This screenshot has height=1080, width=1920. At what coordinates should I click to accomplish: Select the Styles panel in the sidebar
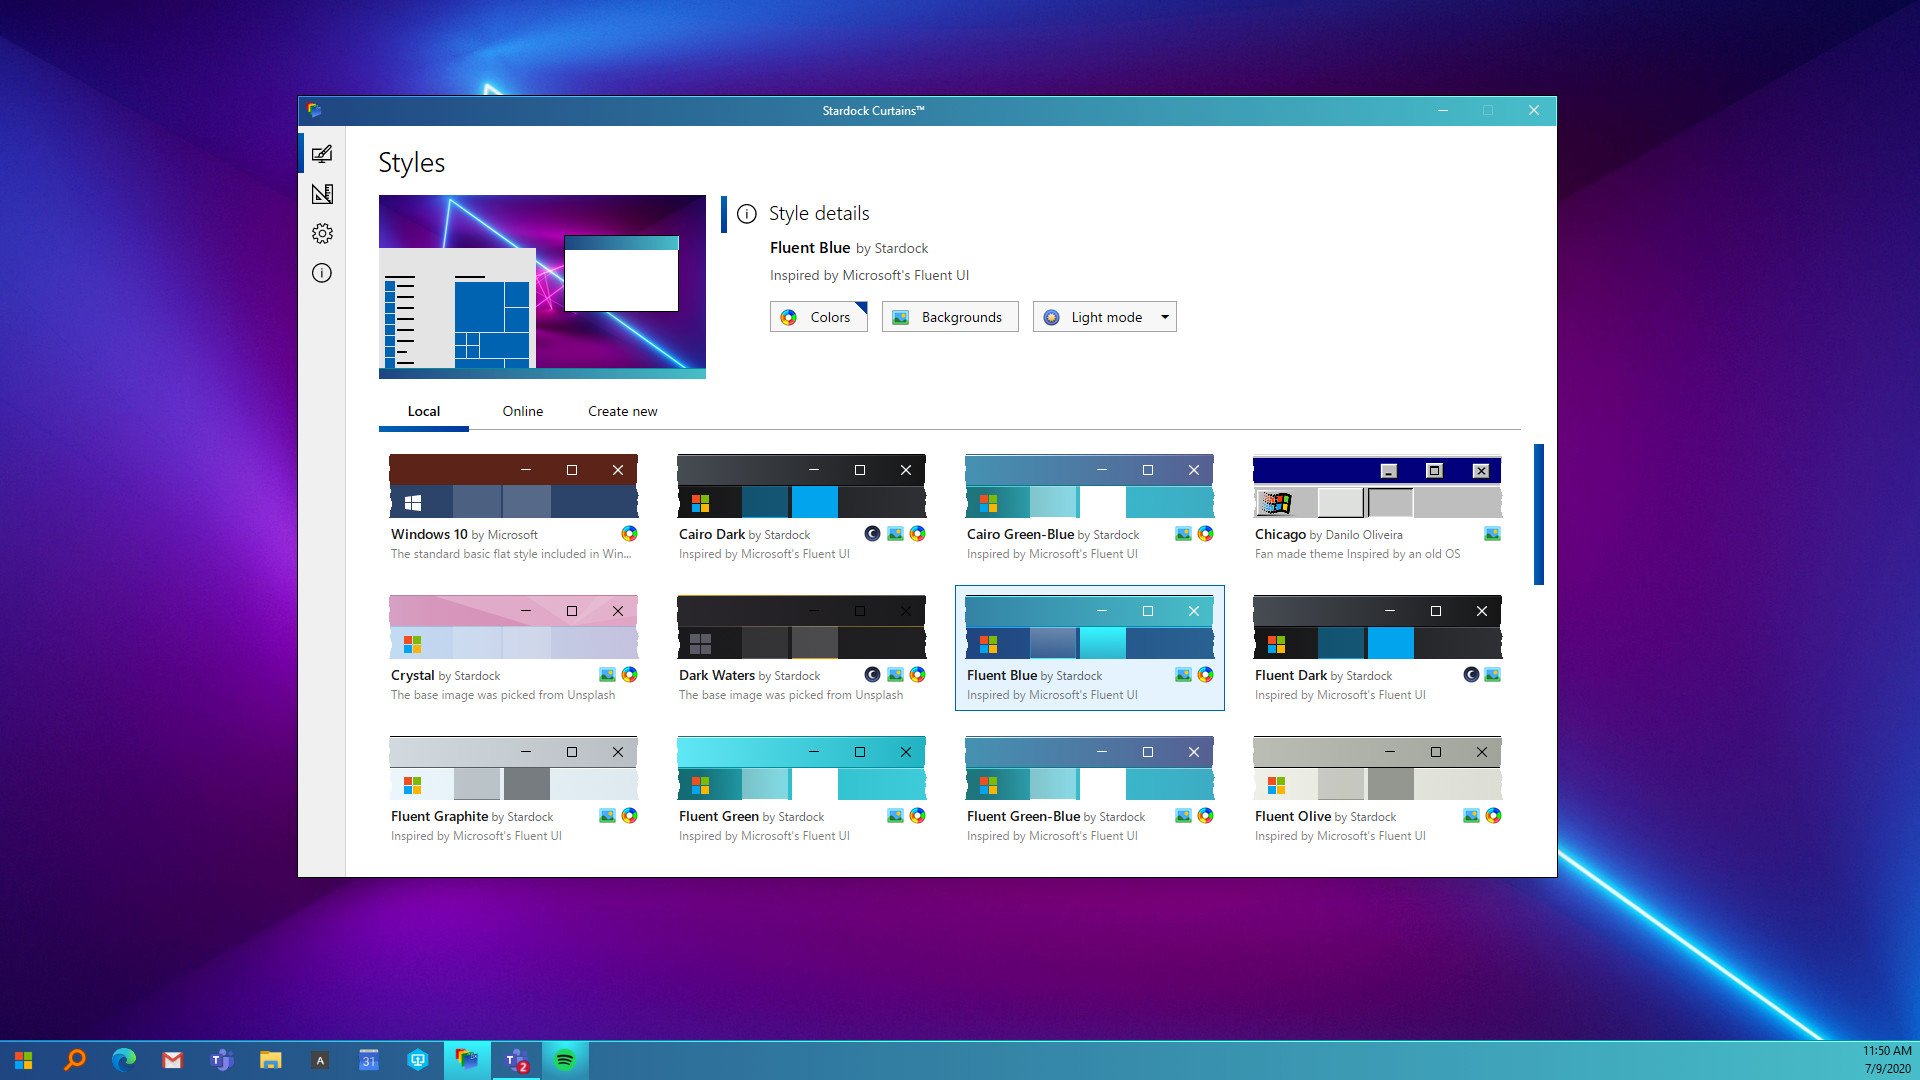tap(322, 153)
